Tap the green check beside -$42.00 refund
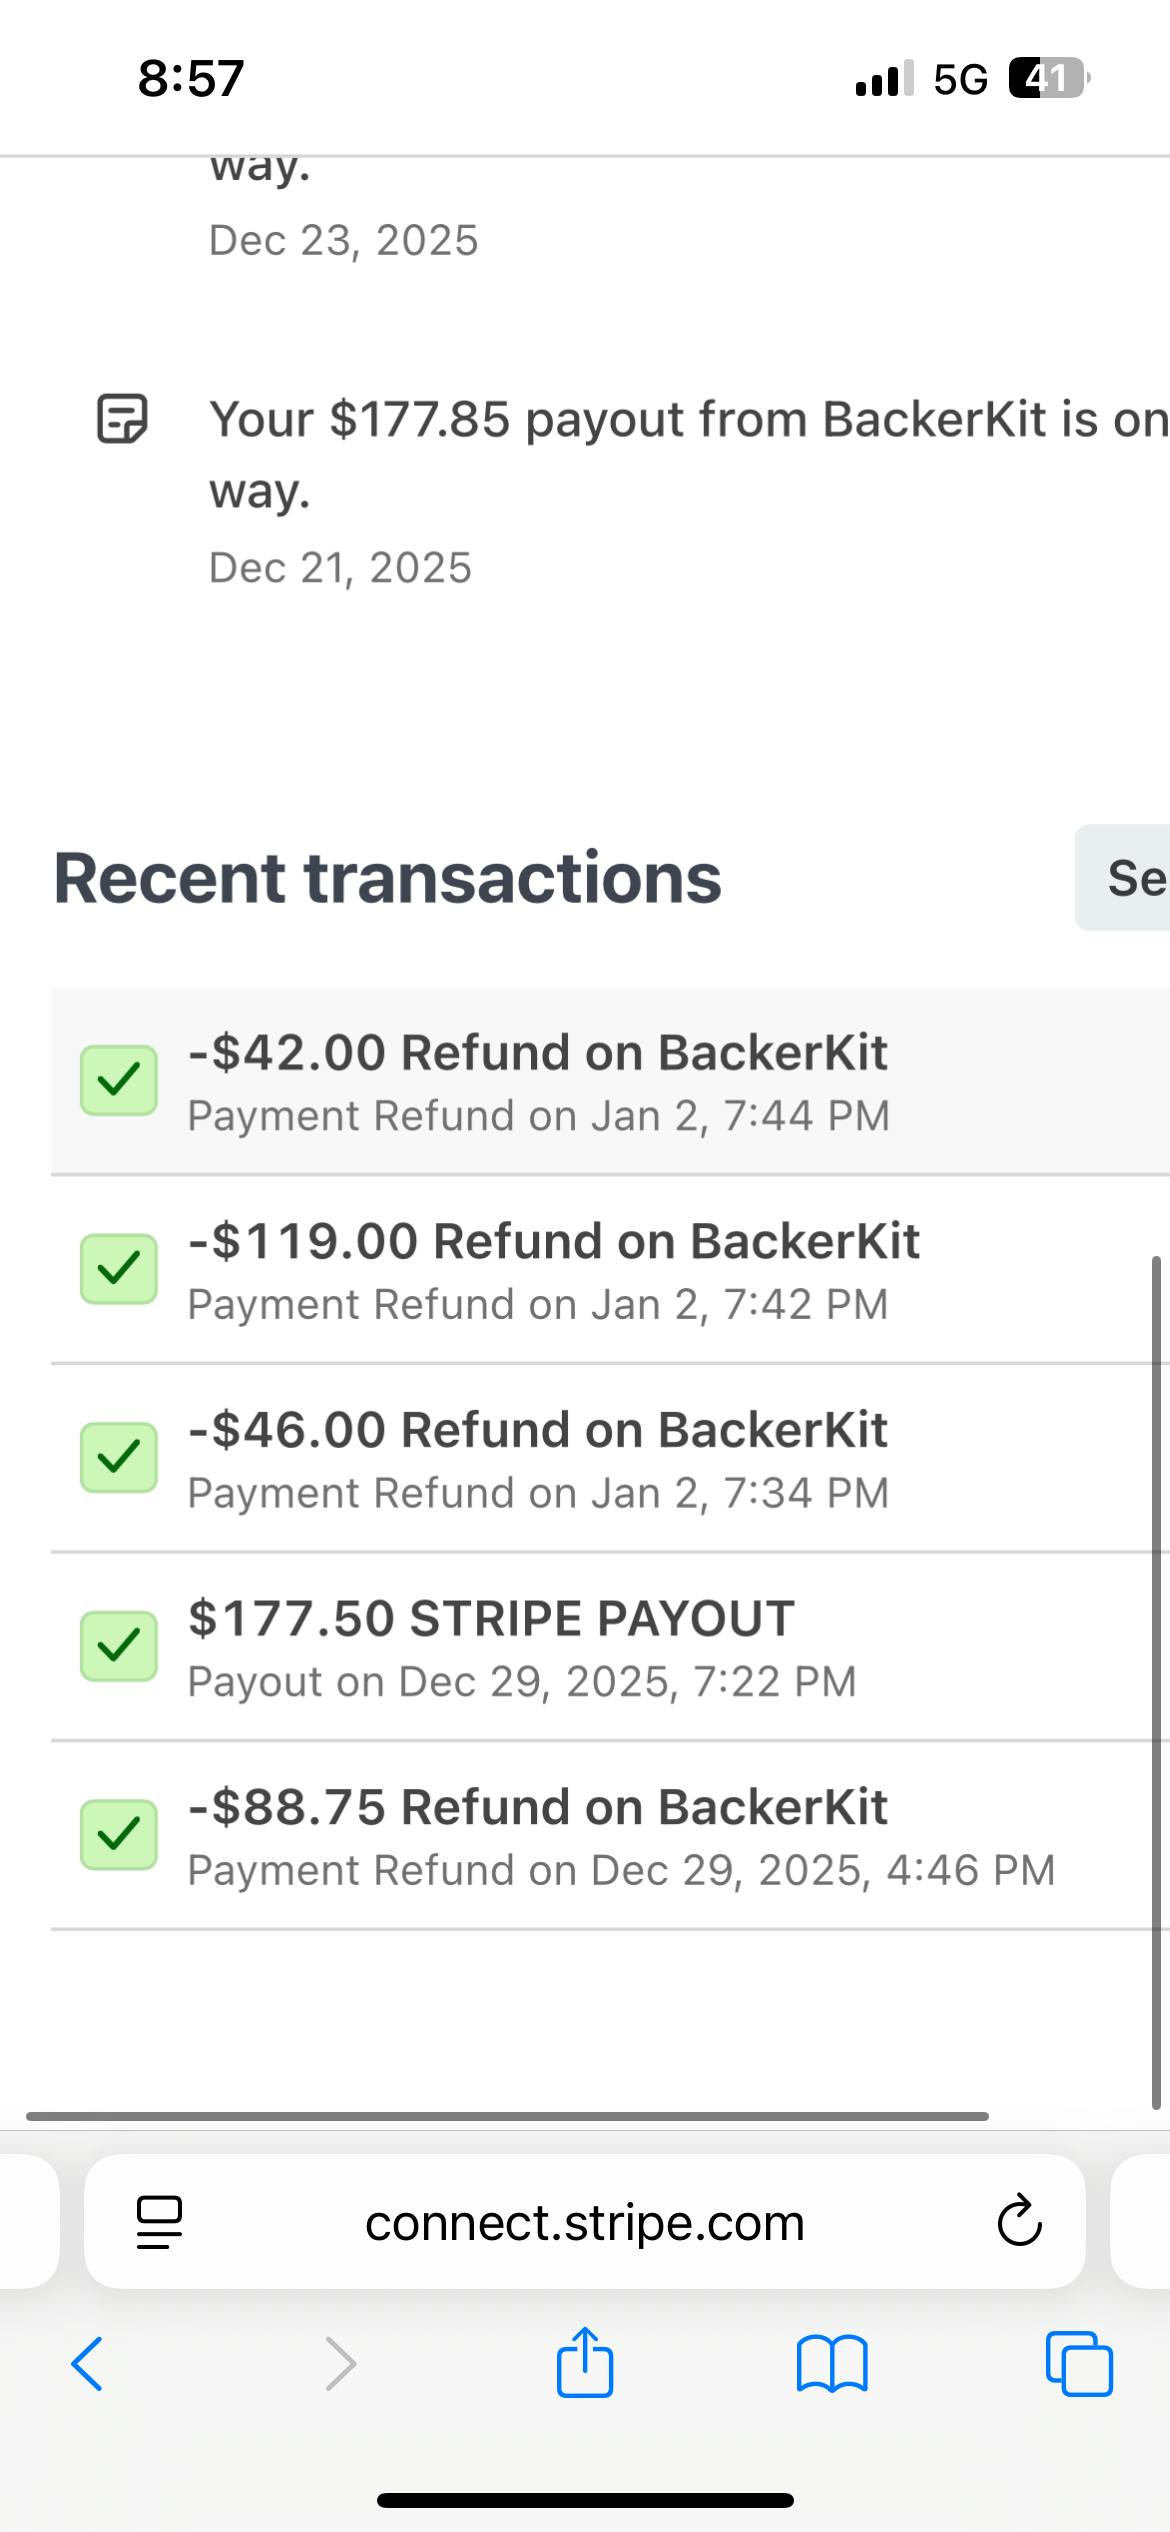The width and height of the screenshot is (1170, 2532). [x=119, y=1080]
